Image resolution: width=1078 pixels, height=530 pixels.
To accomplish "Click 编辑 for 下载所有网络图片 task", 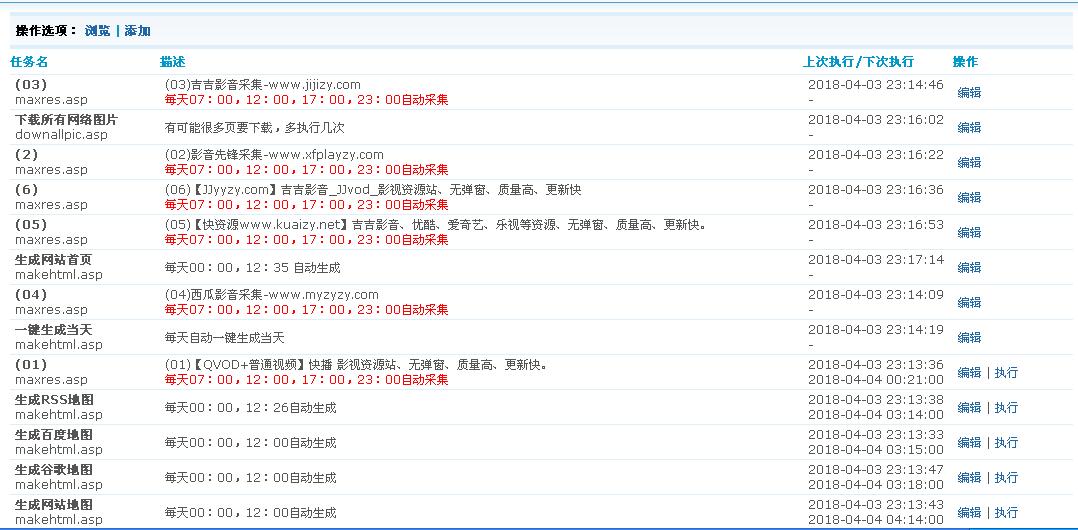I will click(969, 128).
